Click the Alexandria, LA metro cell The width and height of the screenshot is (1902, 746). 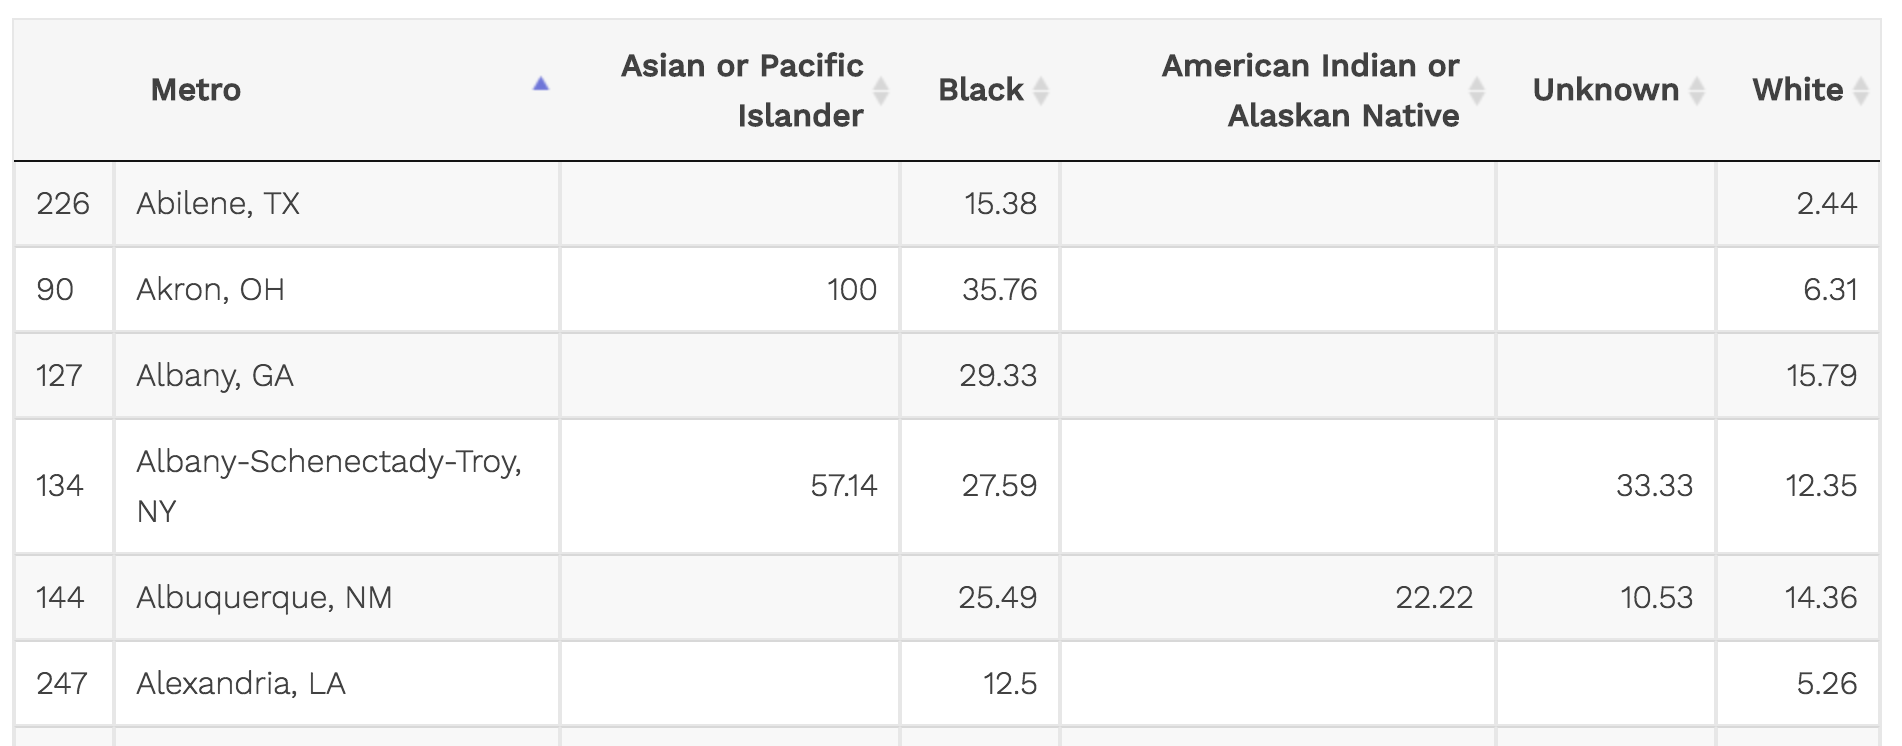pyautogui.click(x=241, y=684)
